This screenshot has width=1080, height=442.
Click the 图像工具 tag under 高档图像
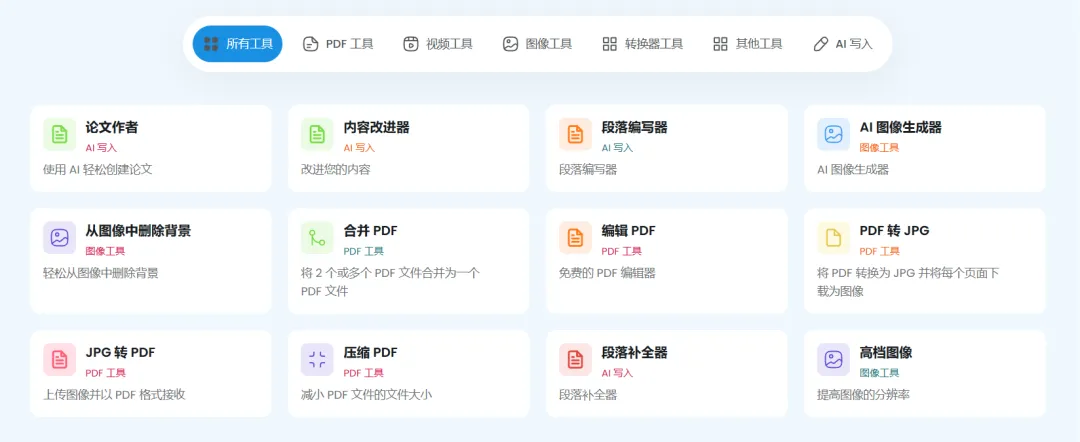pyautogui.click(x=880, y=372)
